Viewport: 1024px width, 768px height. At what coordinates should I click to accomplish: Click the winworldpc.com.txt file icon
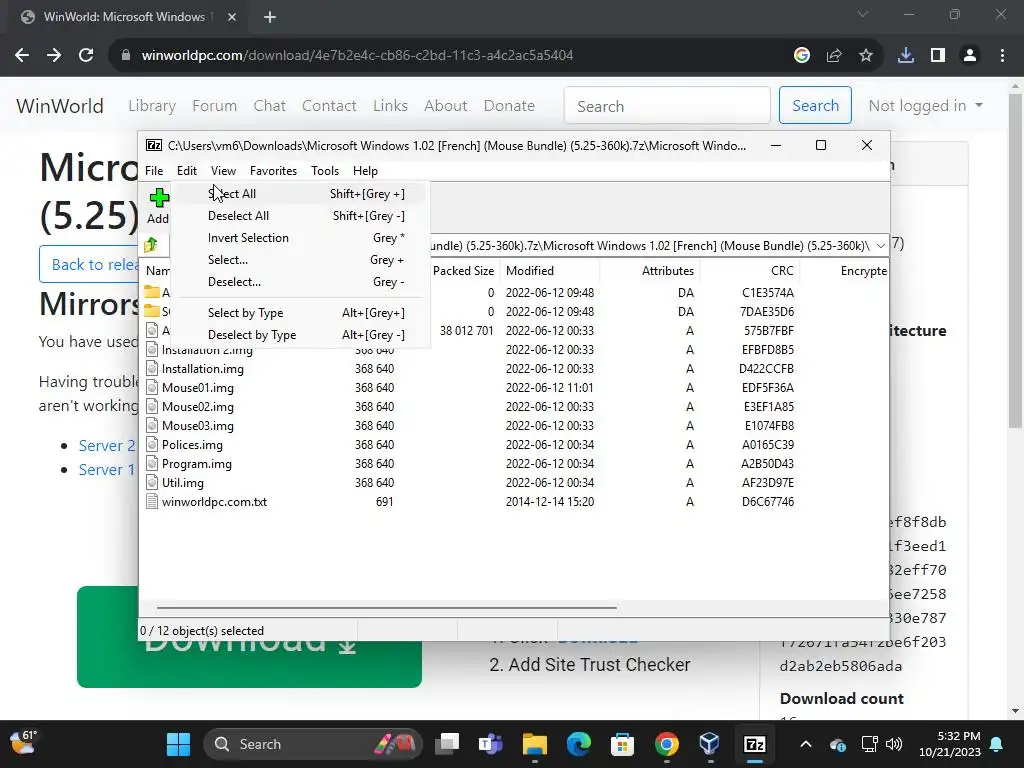coord(152,502)
